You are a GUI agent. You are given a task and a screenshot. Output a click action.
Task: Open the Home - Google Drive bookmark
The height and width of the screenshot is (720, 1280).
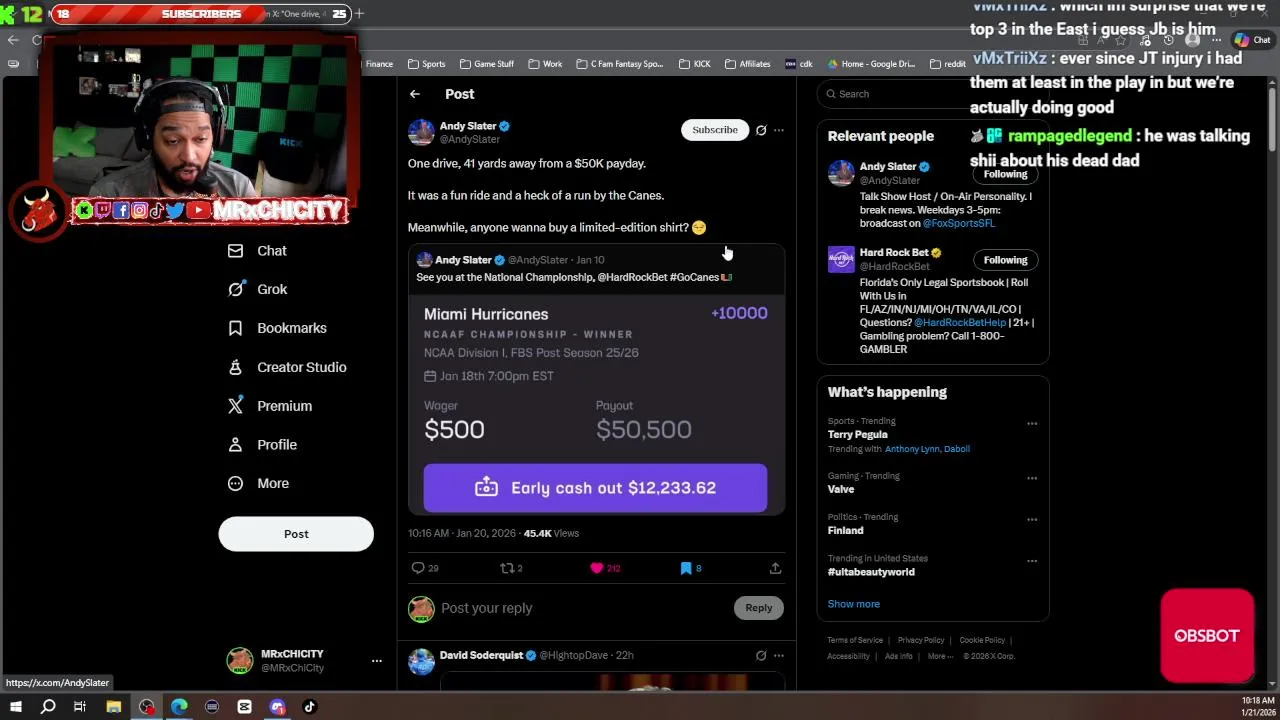[x=870, y=64]
